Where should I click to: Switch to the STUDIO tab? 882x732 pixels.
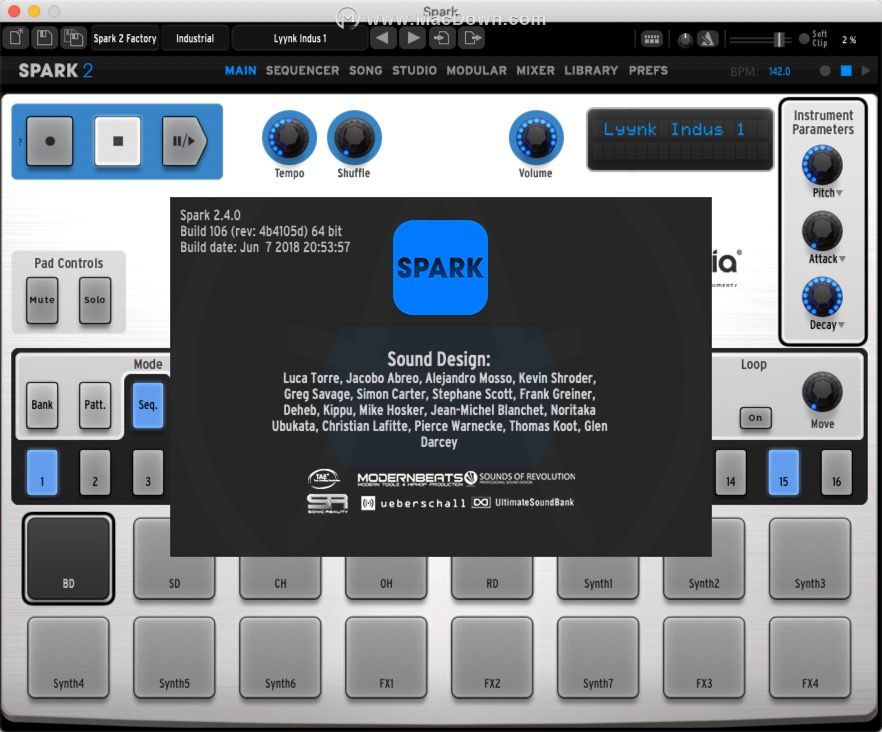(x=415, y=71)
